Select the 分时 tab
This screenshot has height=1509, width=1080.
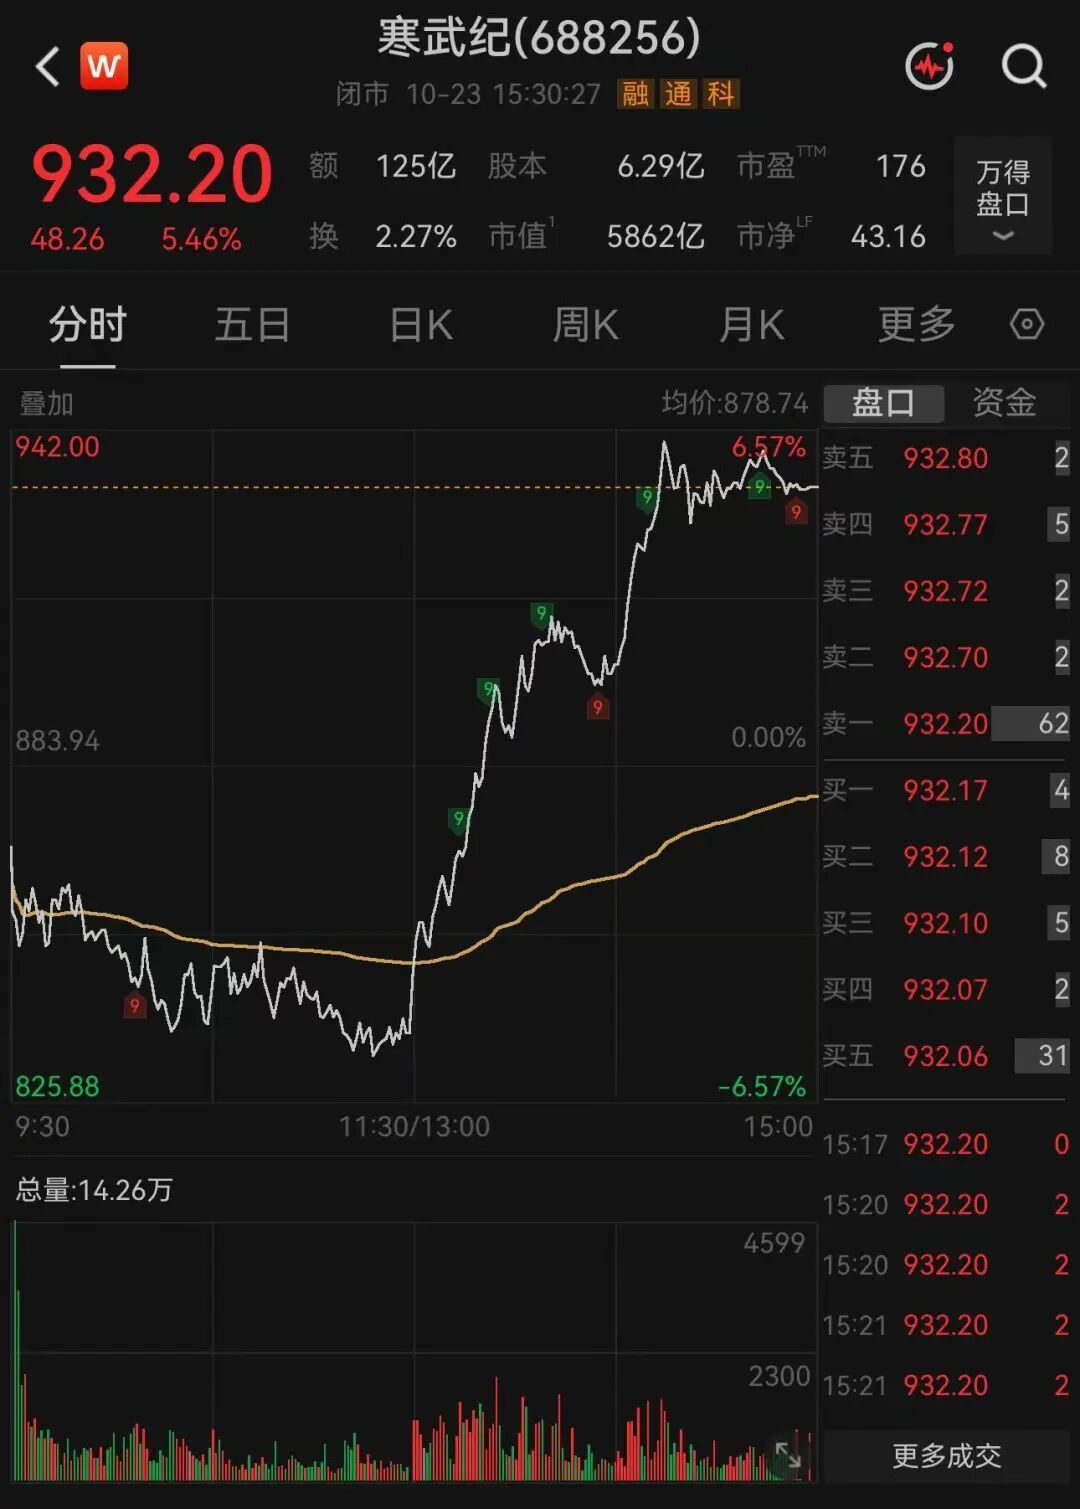[87, 325]
